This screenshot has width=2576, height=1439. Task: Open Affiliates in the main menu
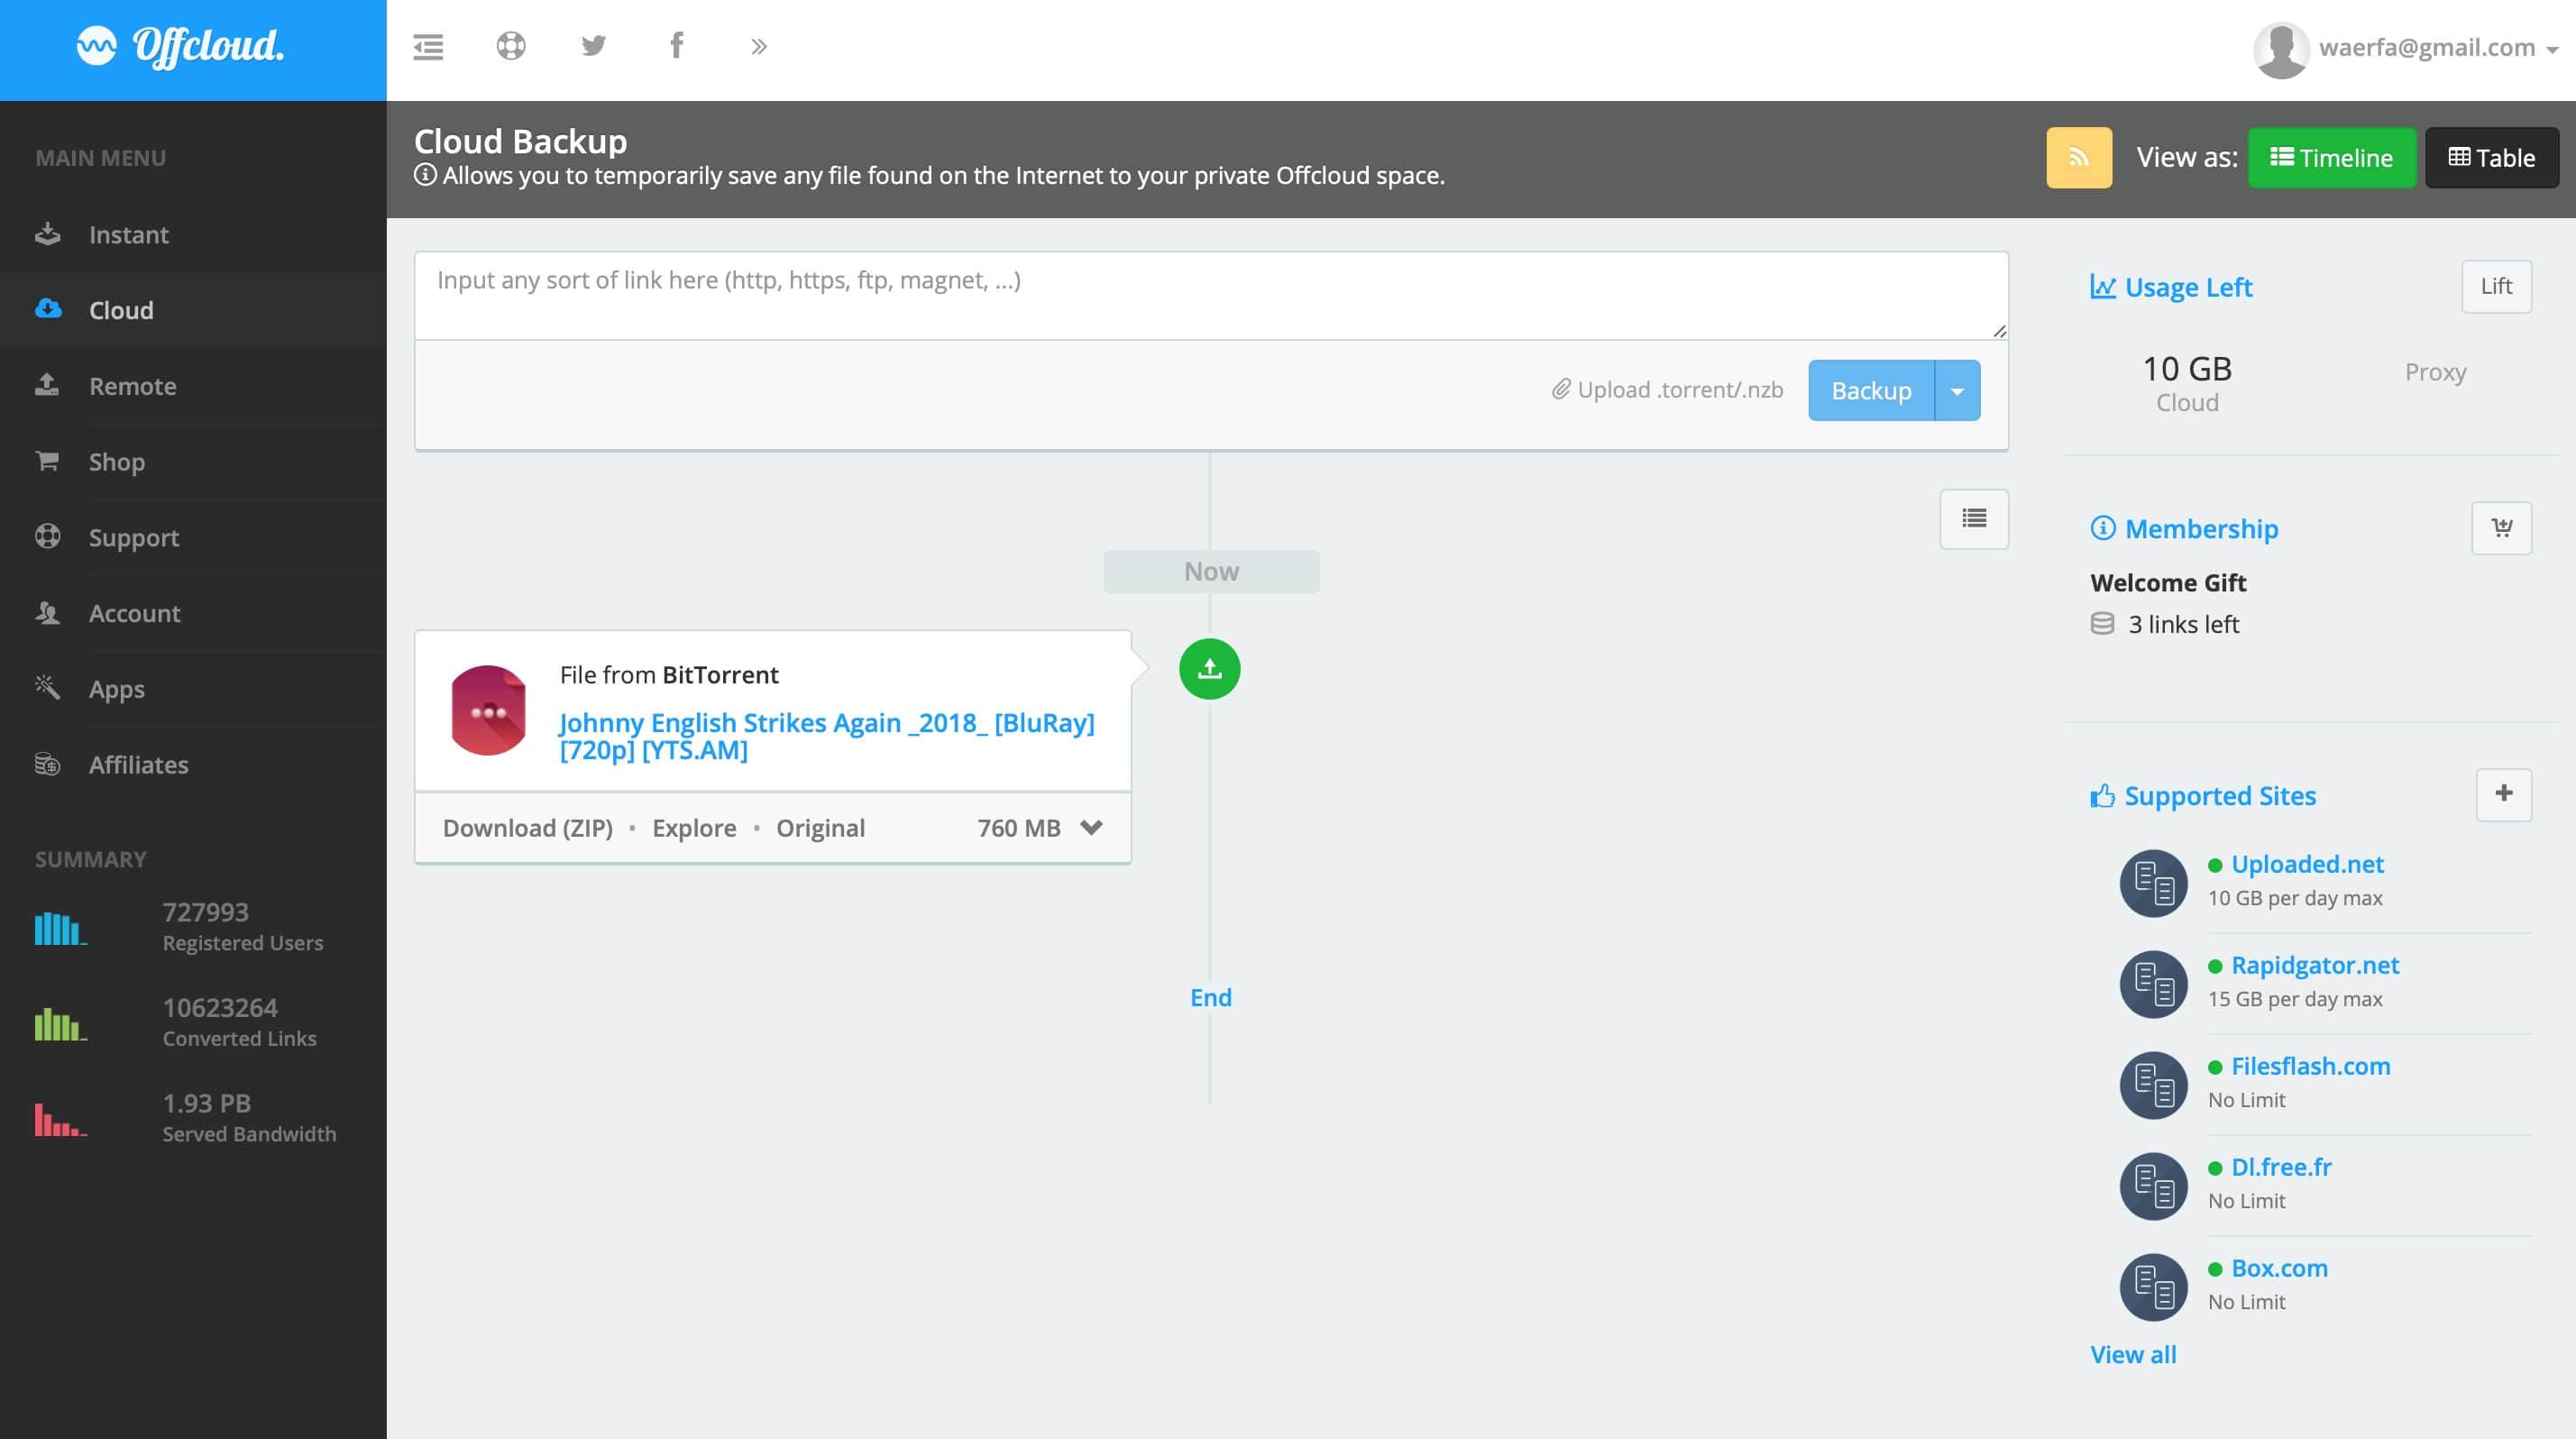pos(193,765)
